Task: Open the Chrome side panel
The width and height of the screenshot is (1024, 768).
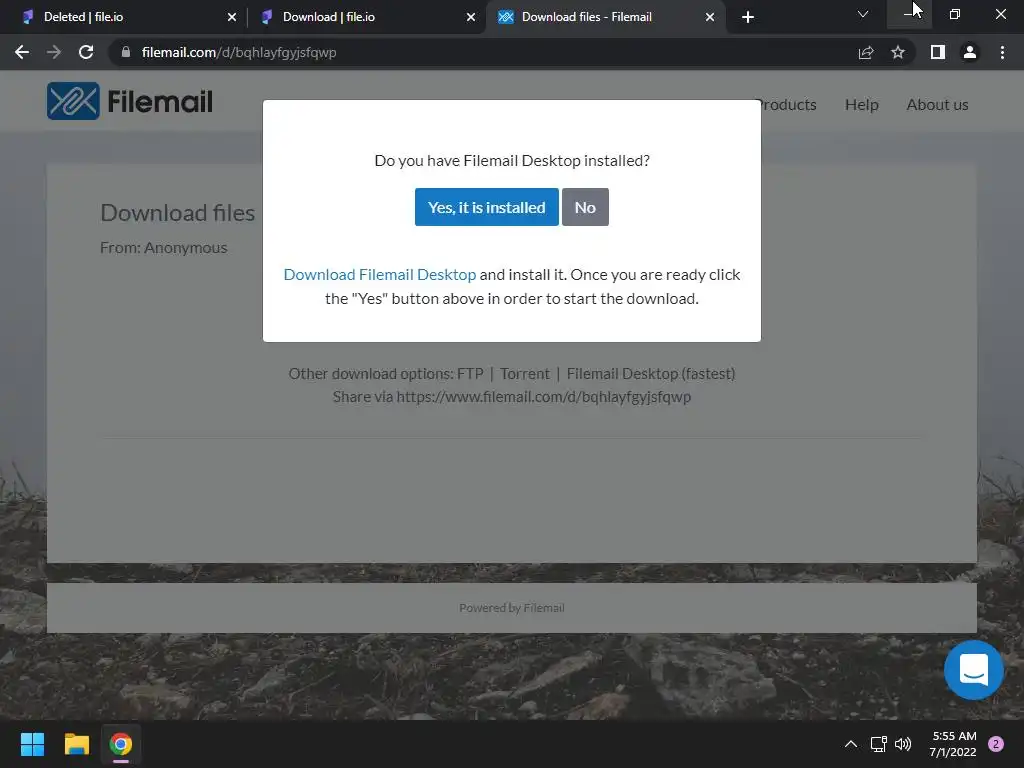Action: pos(938,52)
